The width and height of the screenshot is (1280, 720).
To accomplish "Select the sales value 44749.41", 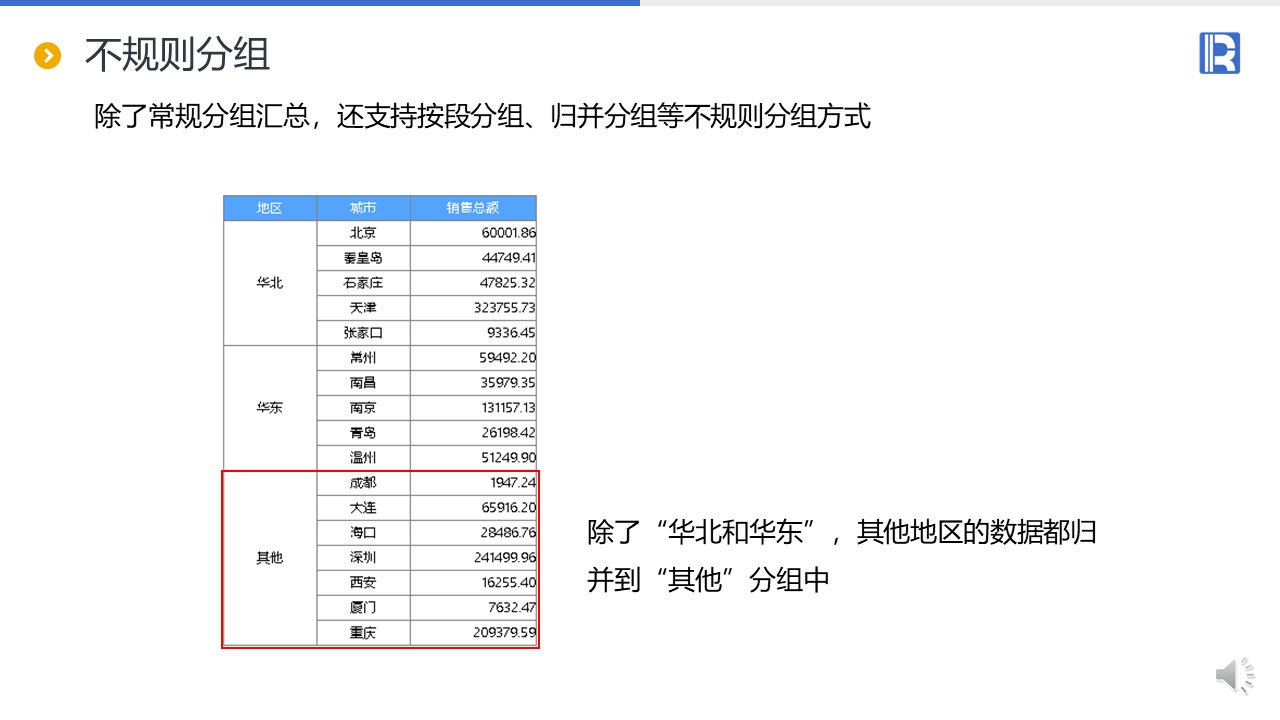I will [508, 258].
